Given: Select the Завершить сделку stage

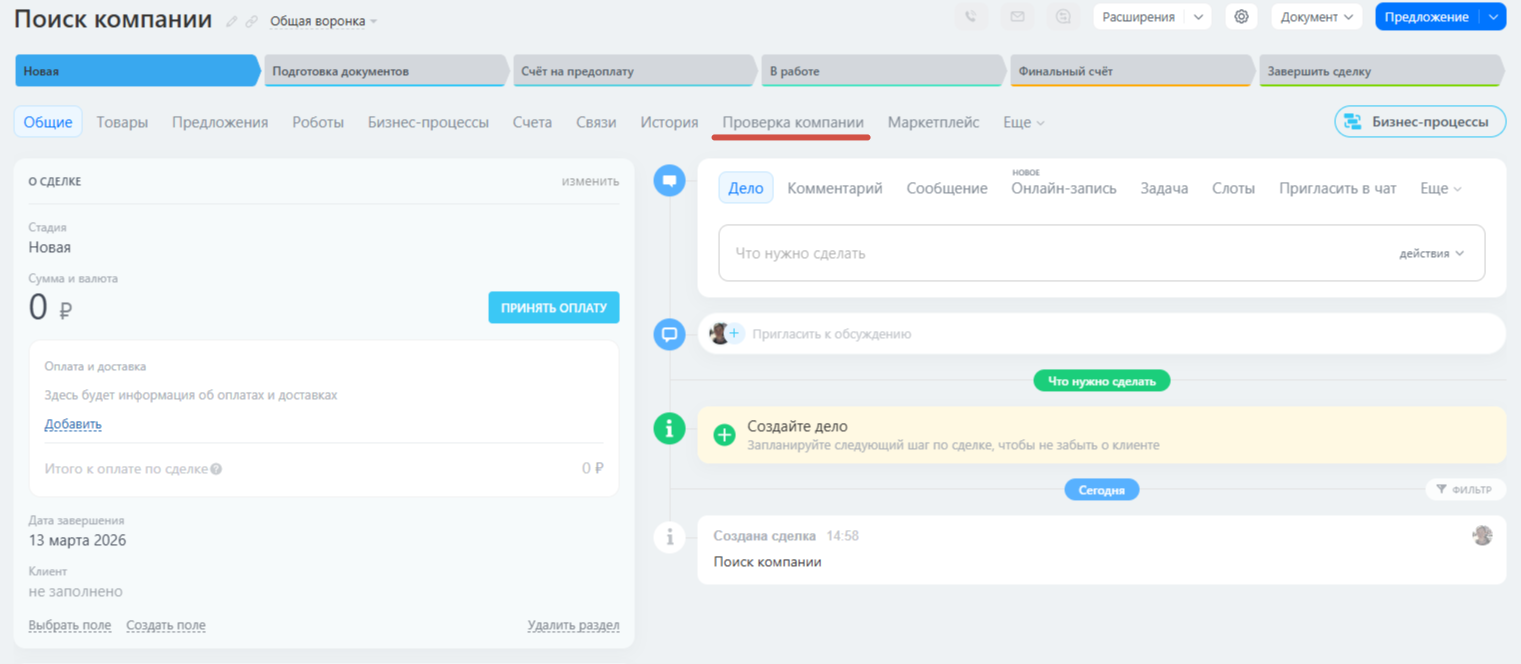Looking at the screenshot, I should coord(1381,71).
